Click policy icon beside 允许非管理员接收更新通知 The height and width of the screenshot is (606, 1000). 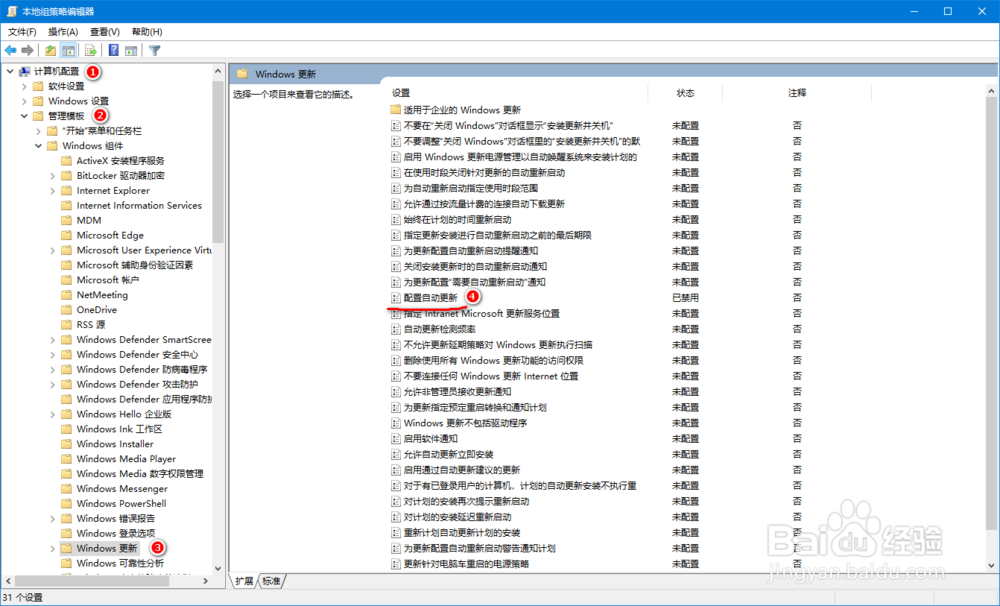coord(395,392)
